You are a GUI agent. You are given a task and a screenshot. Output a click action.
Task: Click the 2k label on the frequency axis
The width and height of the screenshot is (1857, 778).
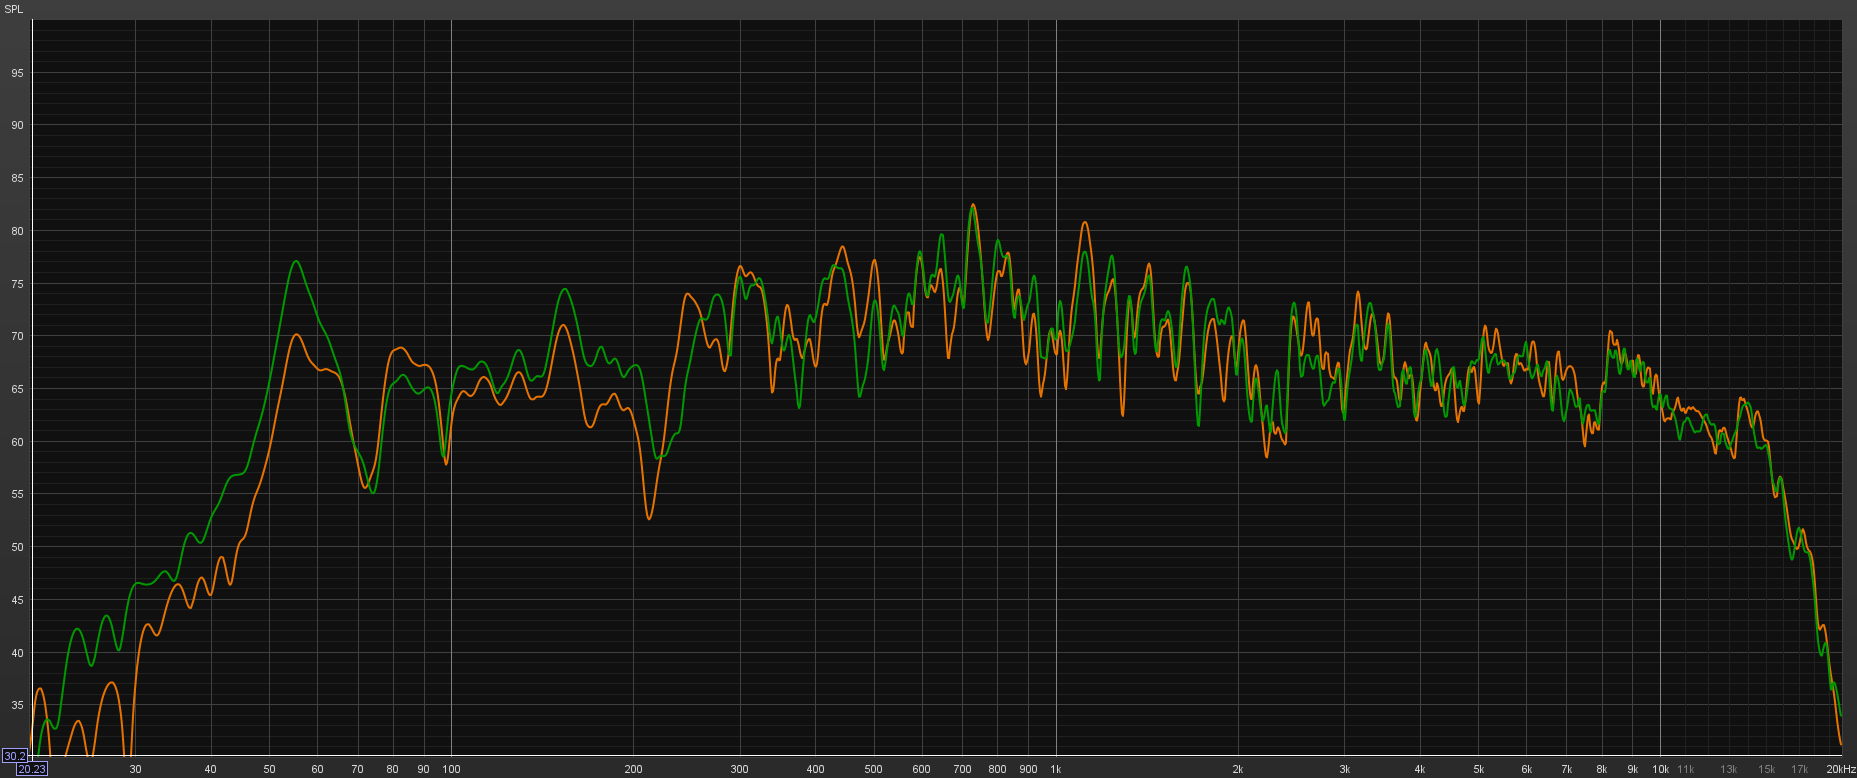(x=1238, y=769)
